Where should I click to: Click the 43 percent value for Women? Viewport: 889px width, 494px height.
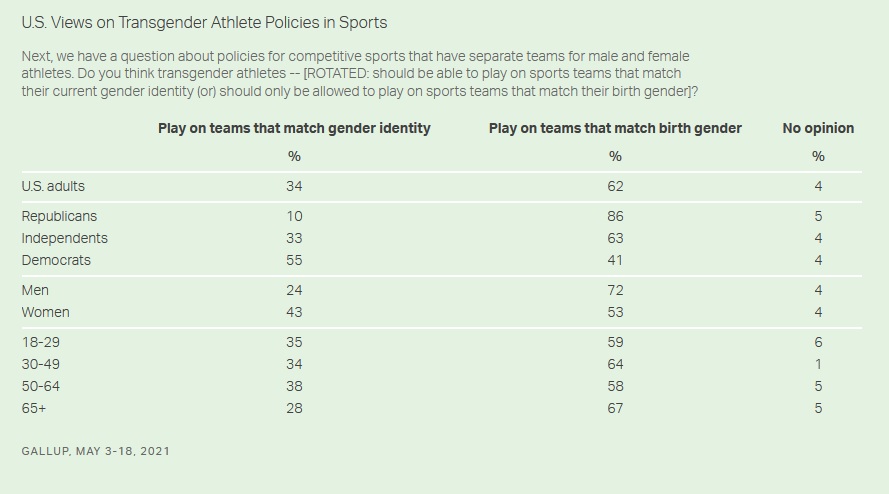(x=294, y=312)
